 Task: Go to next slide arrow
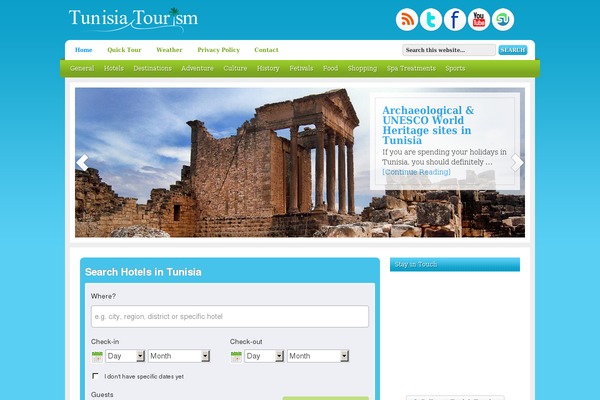click(517, 163)
